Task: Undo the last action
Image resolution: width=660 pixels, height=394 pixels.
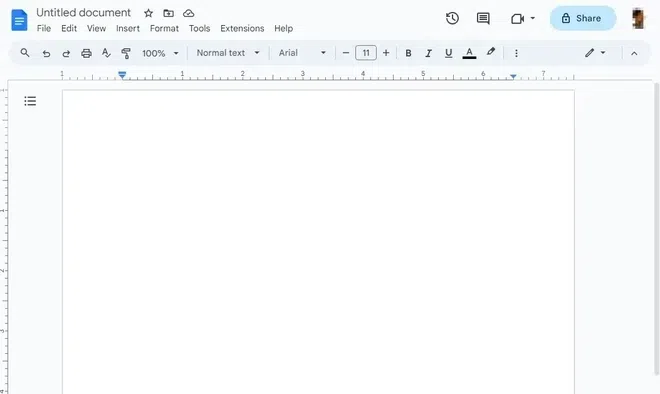Action: click(x=46, y=53)
